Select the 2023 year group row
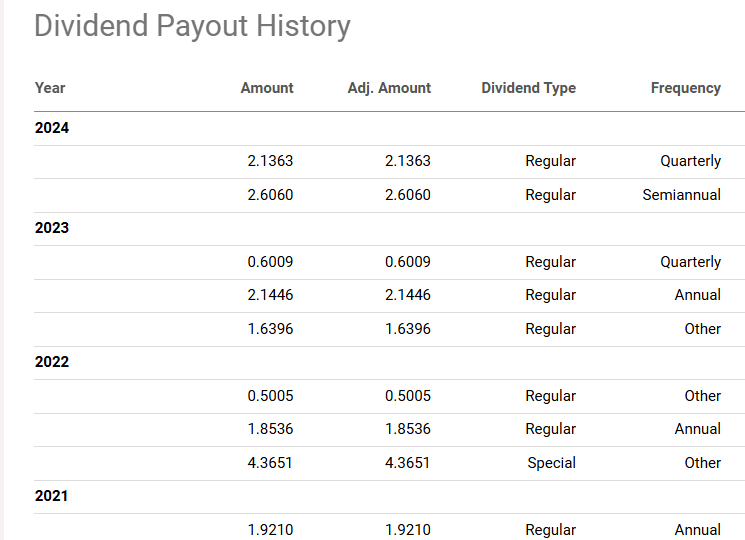 point(52,228)
